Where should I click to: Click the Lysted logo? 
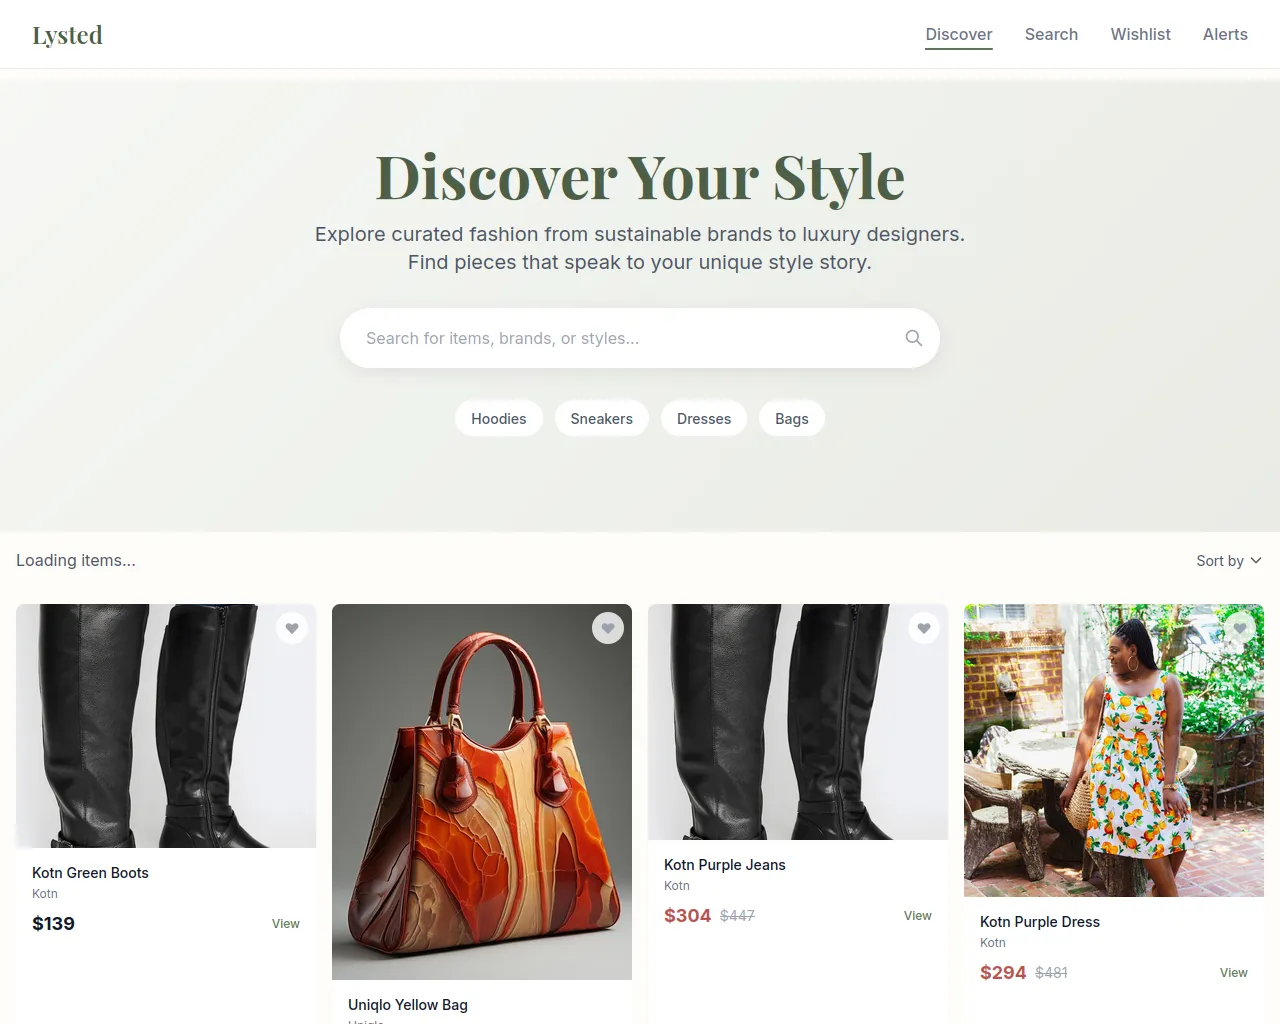point(67,35)
